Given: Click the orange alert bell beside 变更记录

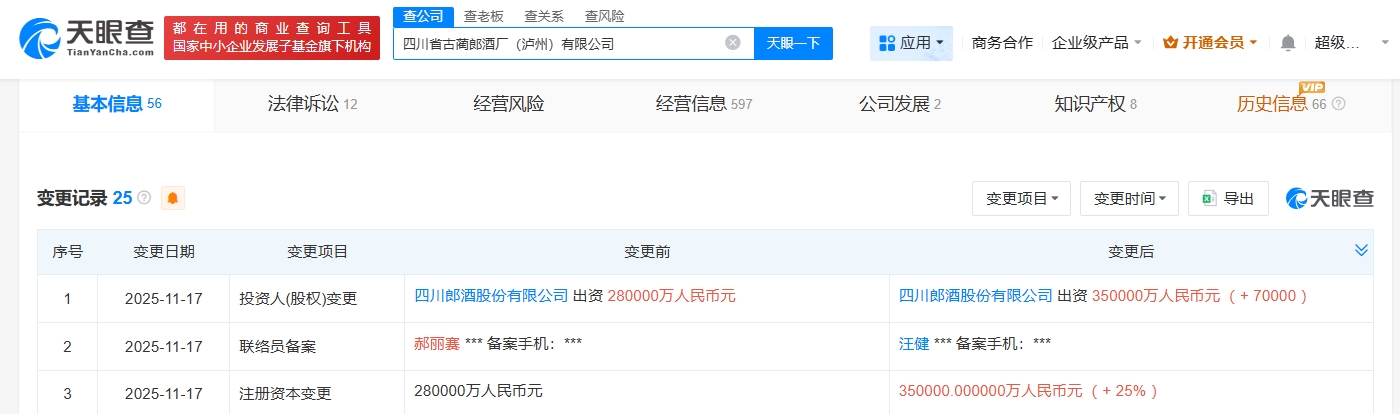Looking at the screenshot, I should 173,198.
